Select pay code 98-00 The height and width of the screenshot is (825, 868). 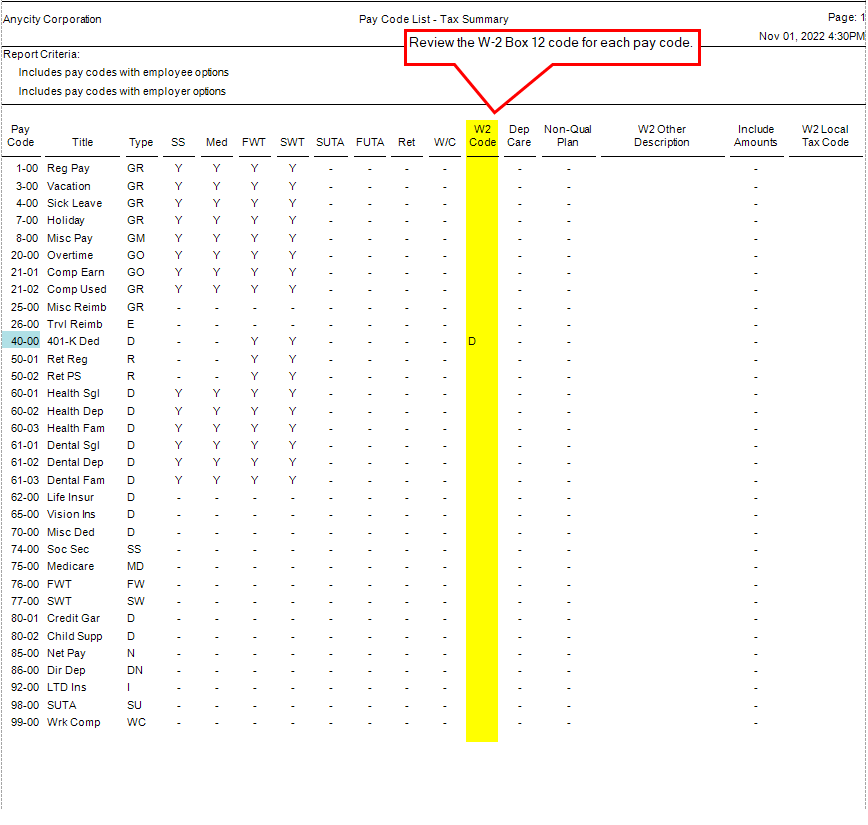click(x=24, y=705)
